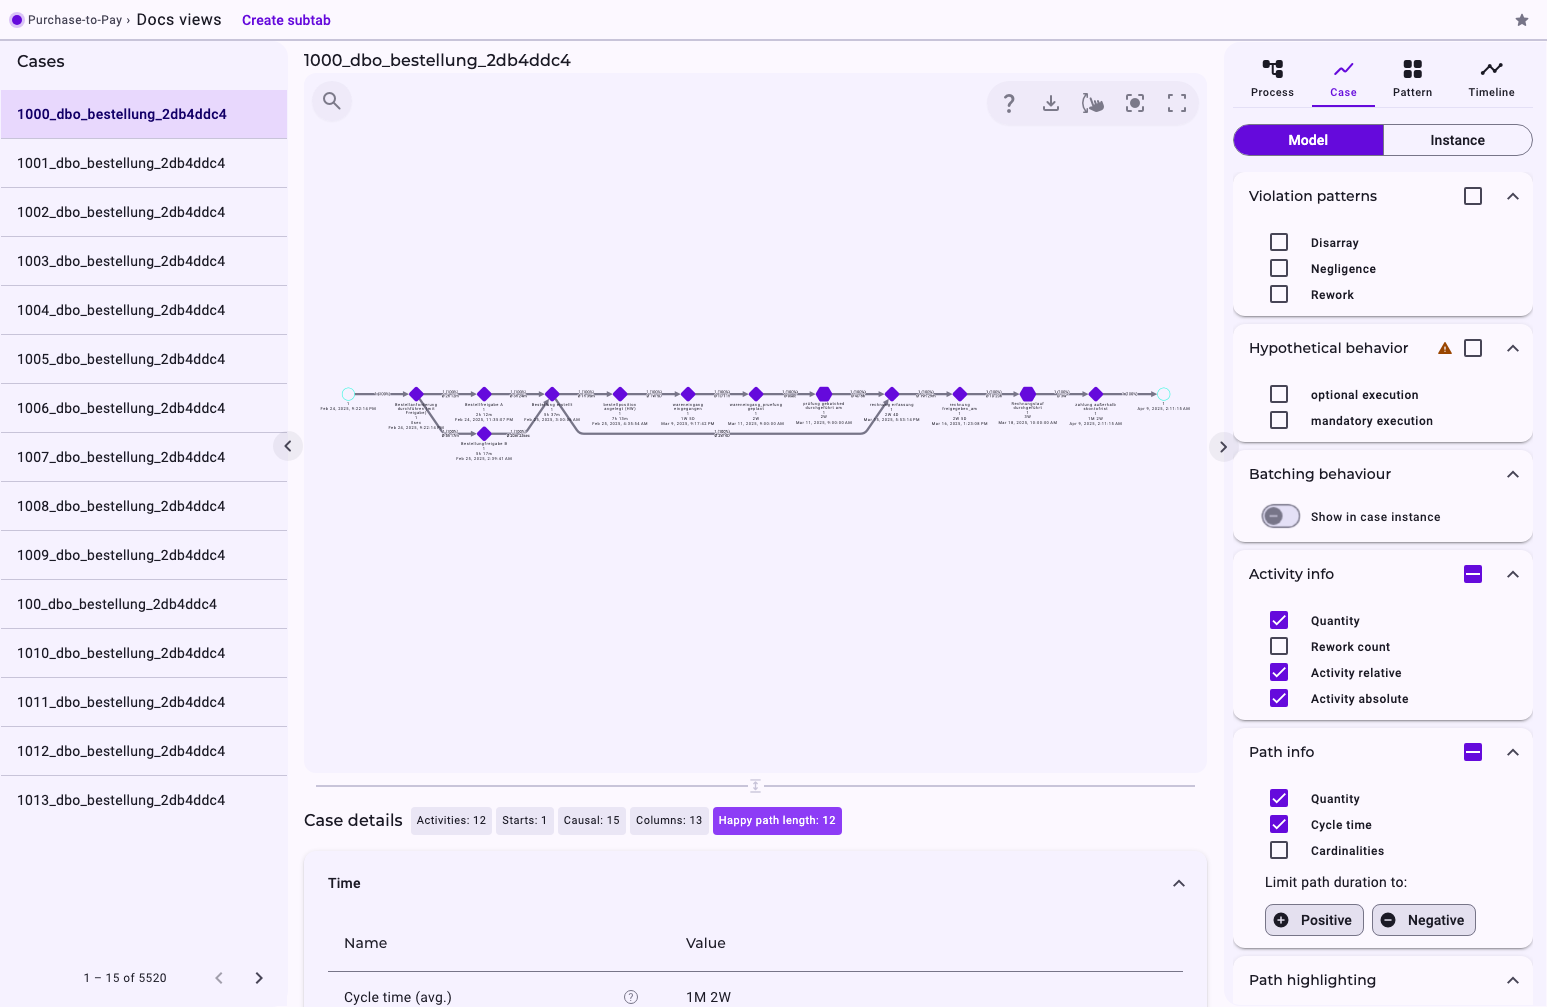Check the Rework violation pattern

pos(1279,294)
